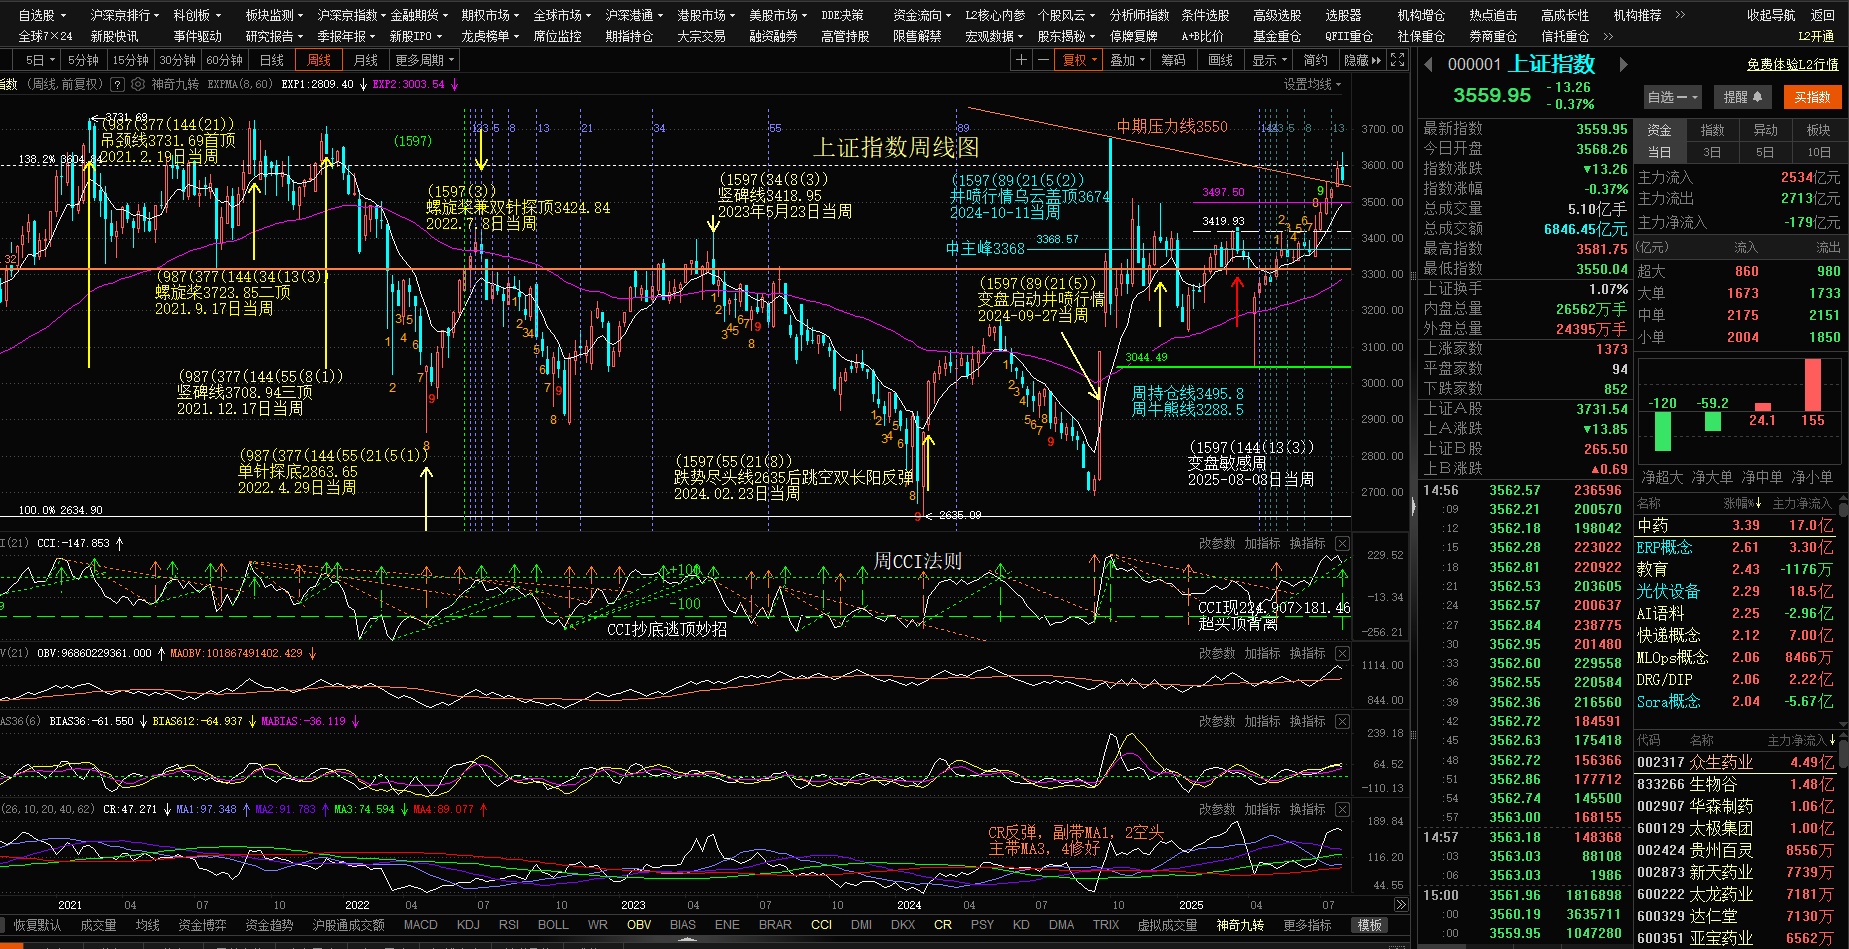Switch chart to 60分钟 period
Screen dimensions: 1849x949
(x=225, y=60)
